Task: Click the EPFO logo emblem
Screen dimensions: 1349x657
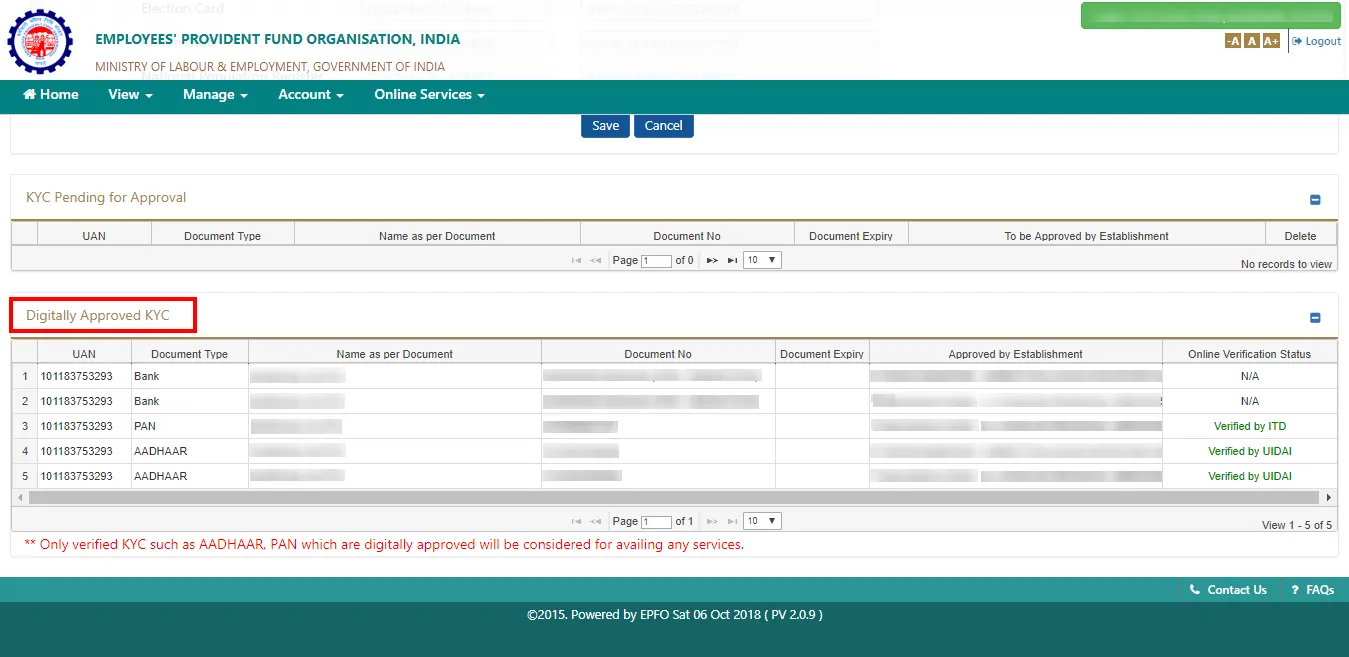Action: (x=40, y=42)
